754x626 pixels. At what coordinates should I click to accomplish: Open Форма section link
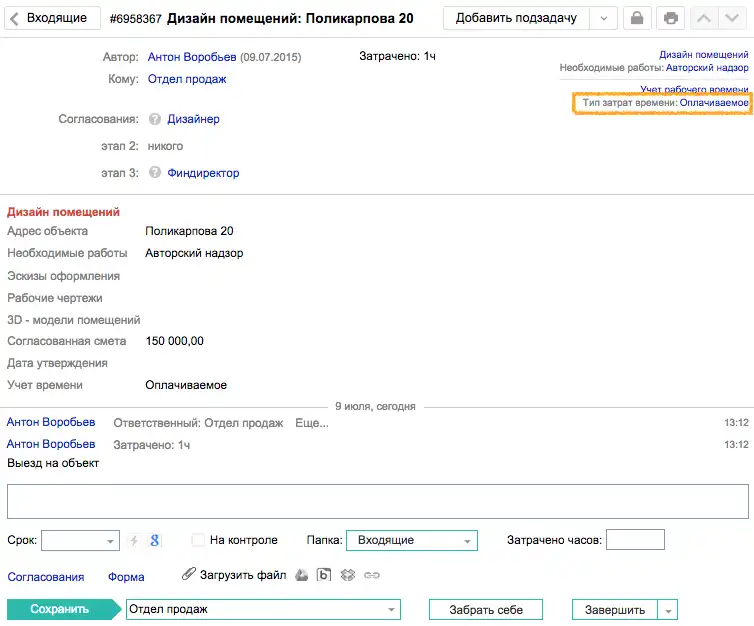tap(126, 577)
